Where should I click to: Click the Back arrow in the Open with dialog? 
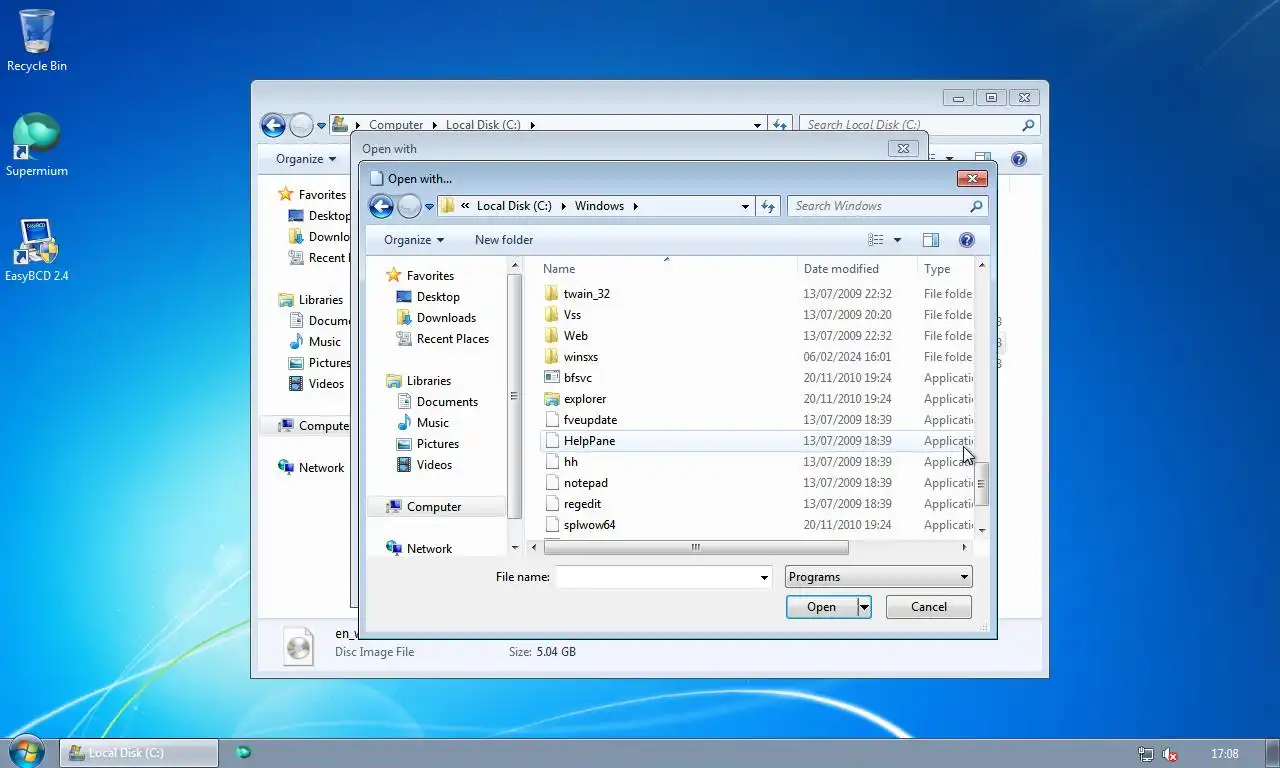coord(381,206)
